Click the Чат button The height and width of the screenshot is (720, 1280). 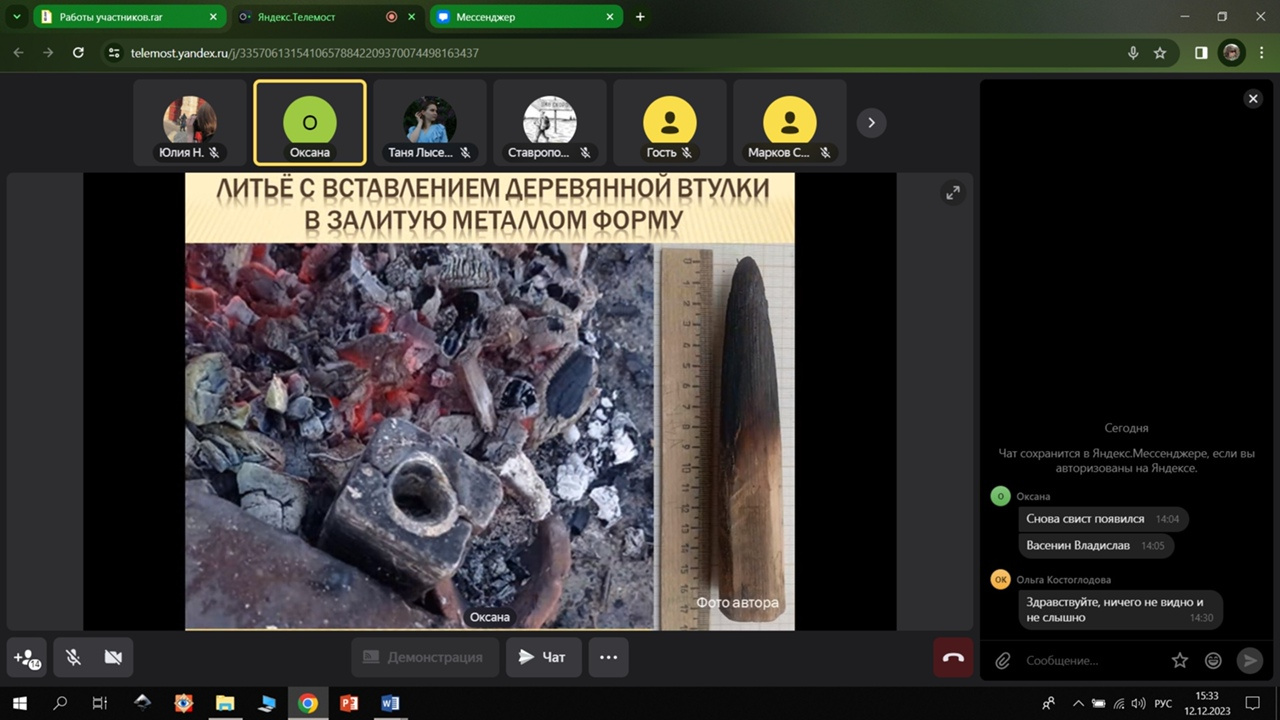542,657
